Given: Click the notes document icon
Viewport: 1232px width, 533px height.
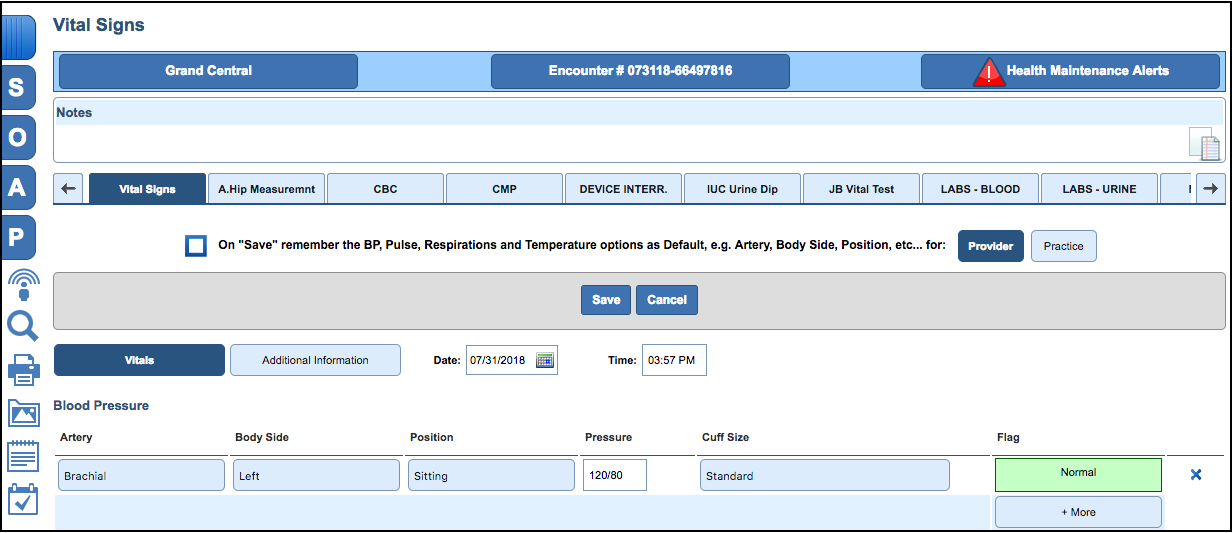Looking at the screenshot, I should (x=1204, y=144).
